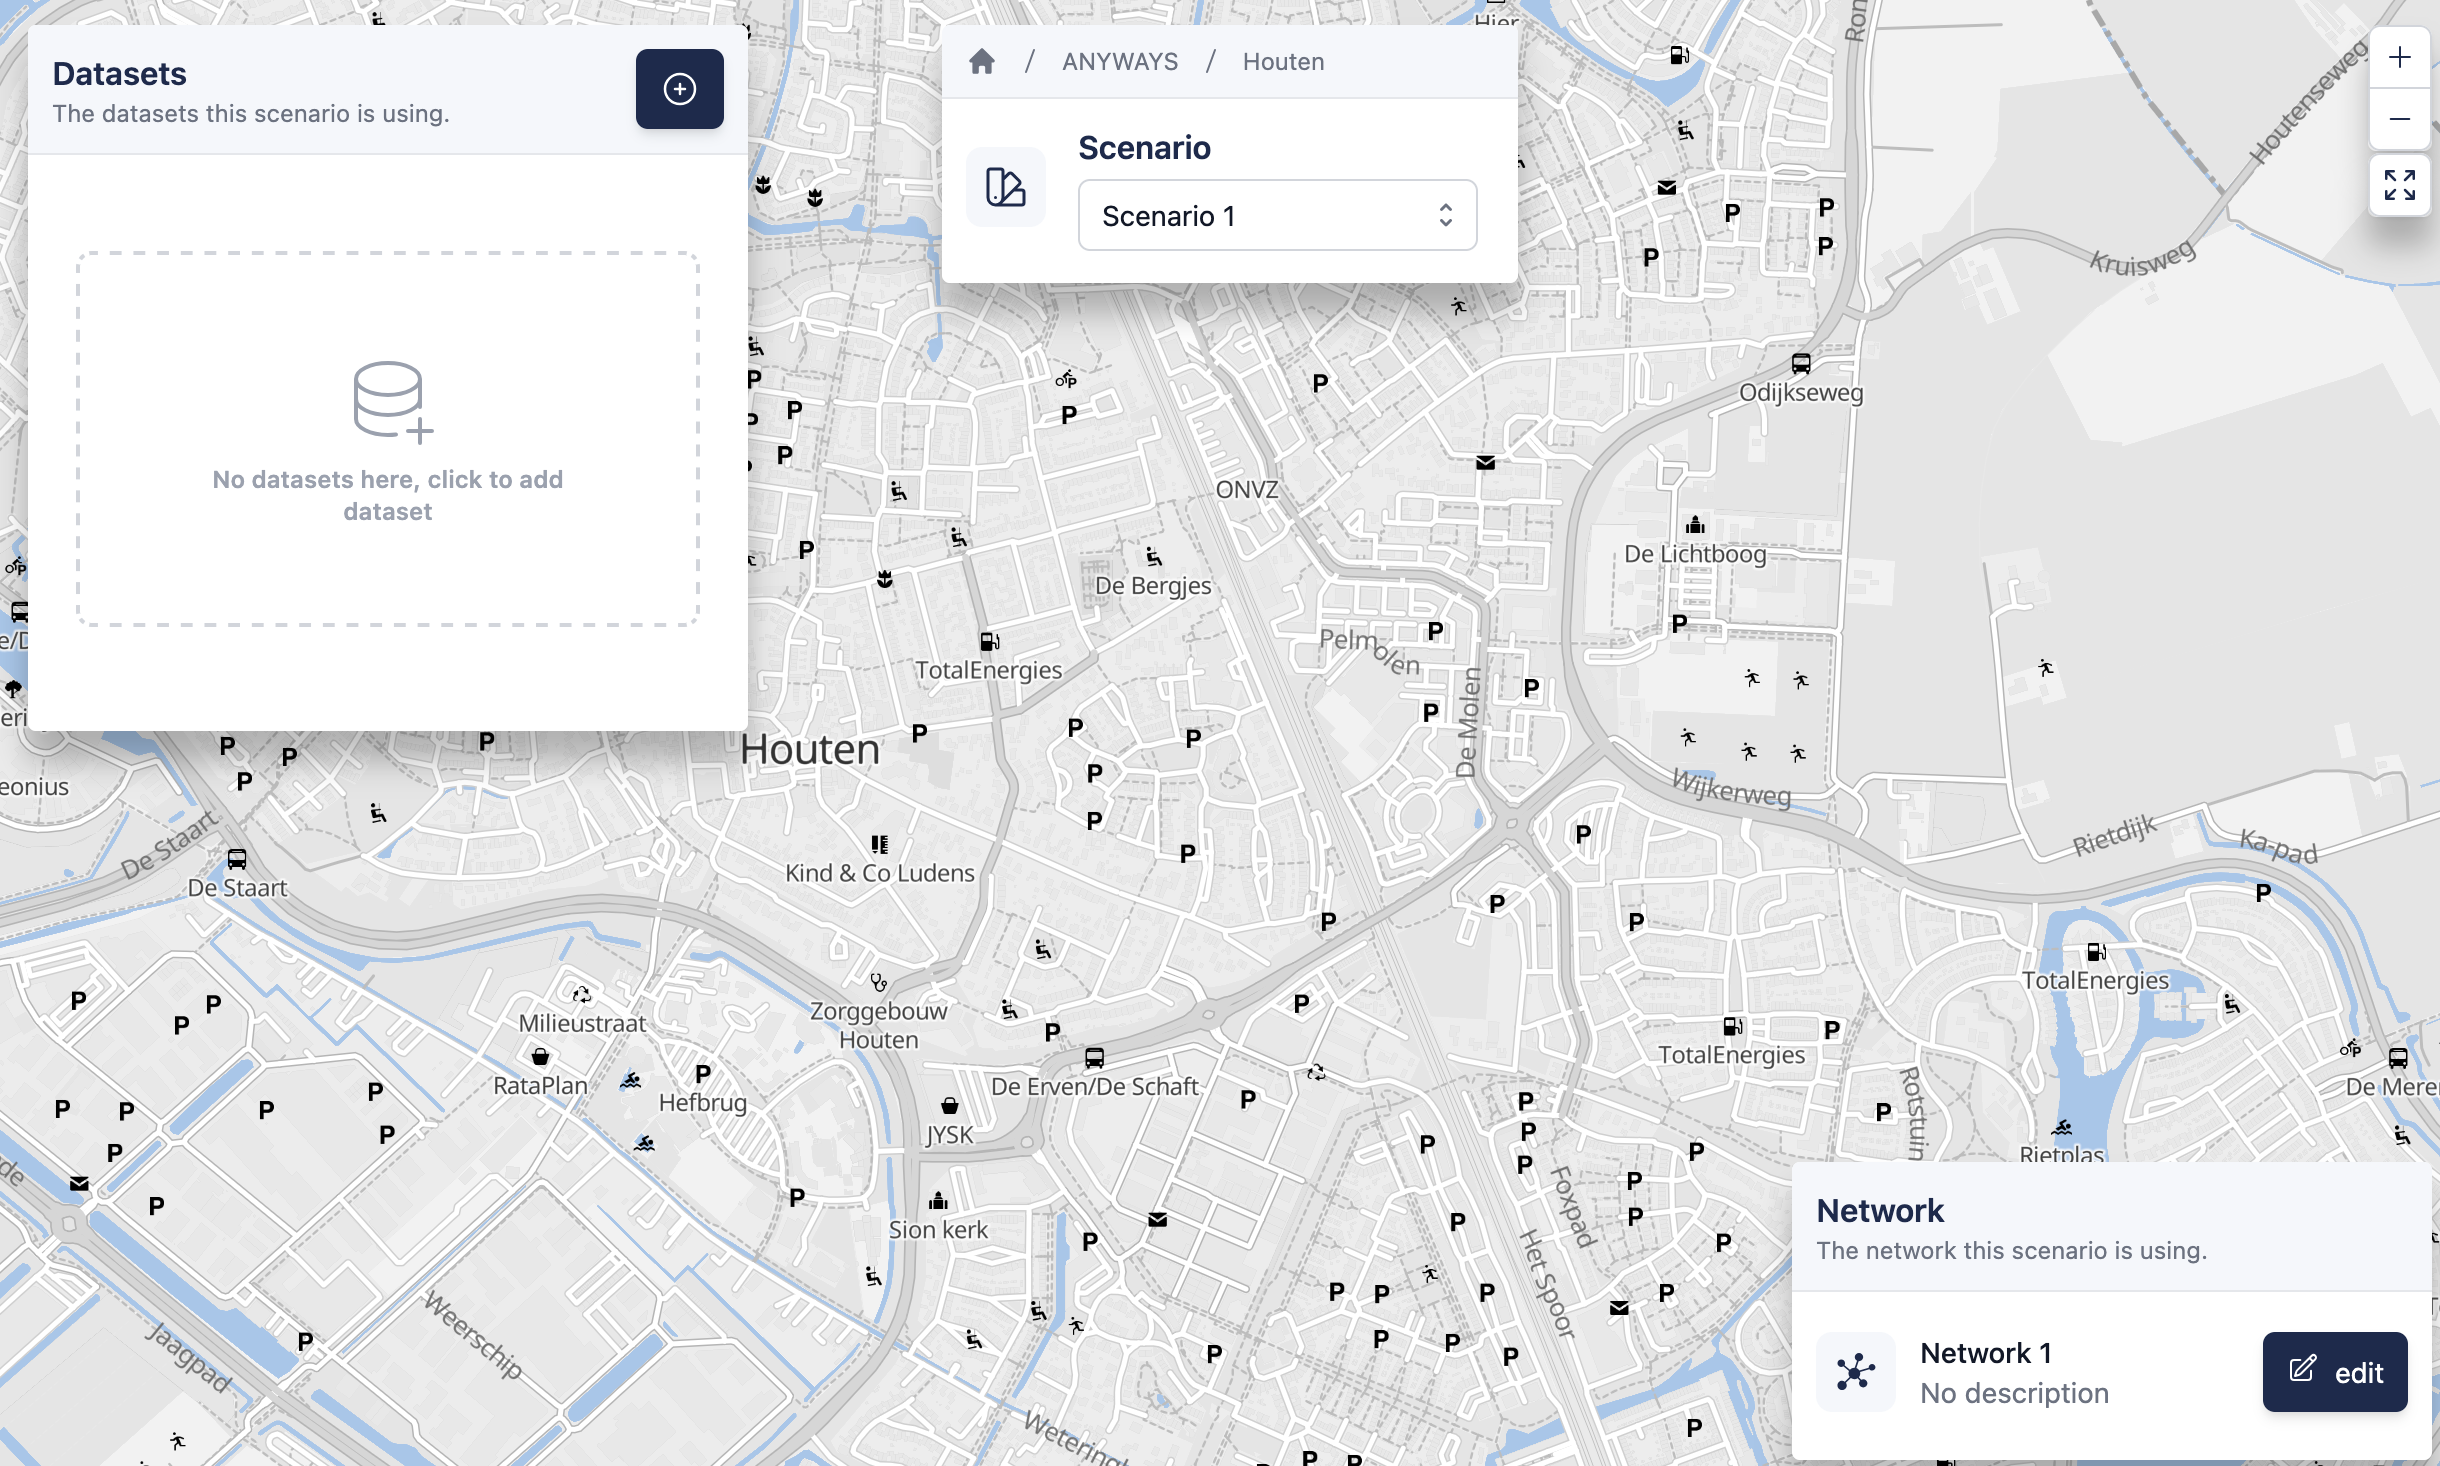The image size is (2440, 1466).
Task: Click the add dataset plus button
Action: tap(679, 89)
